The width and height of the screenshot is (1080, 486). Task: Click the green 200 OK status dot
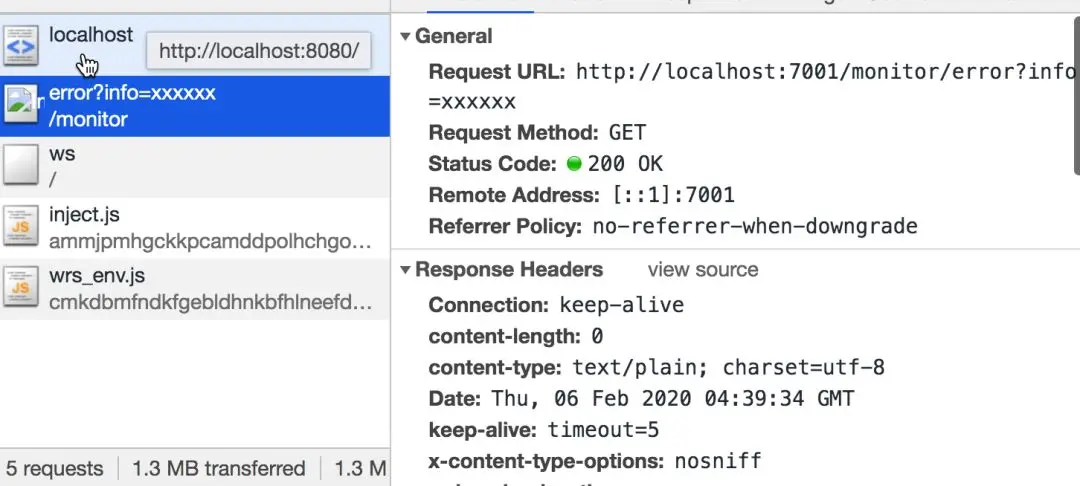574,164
